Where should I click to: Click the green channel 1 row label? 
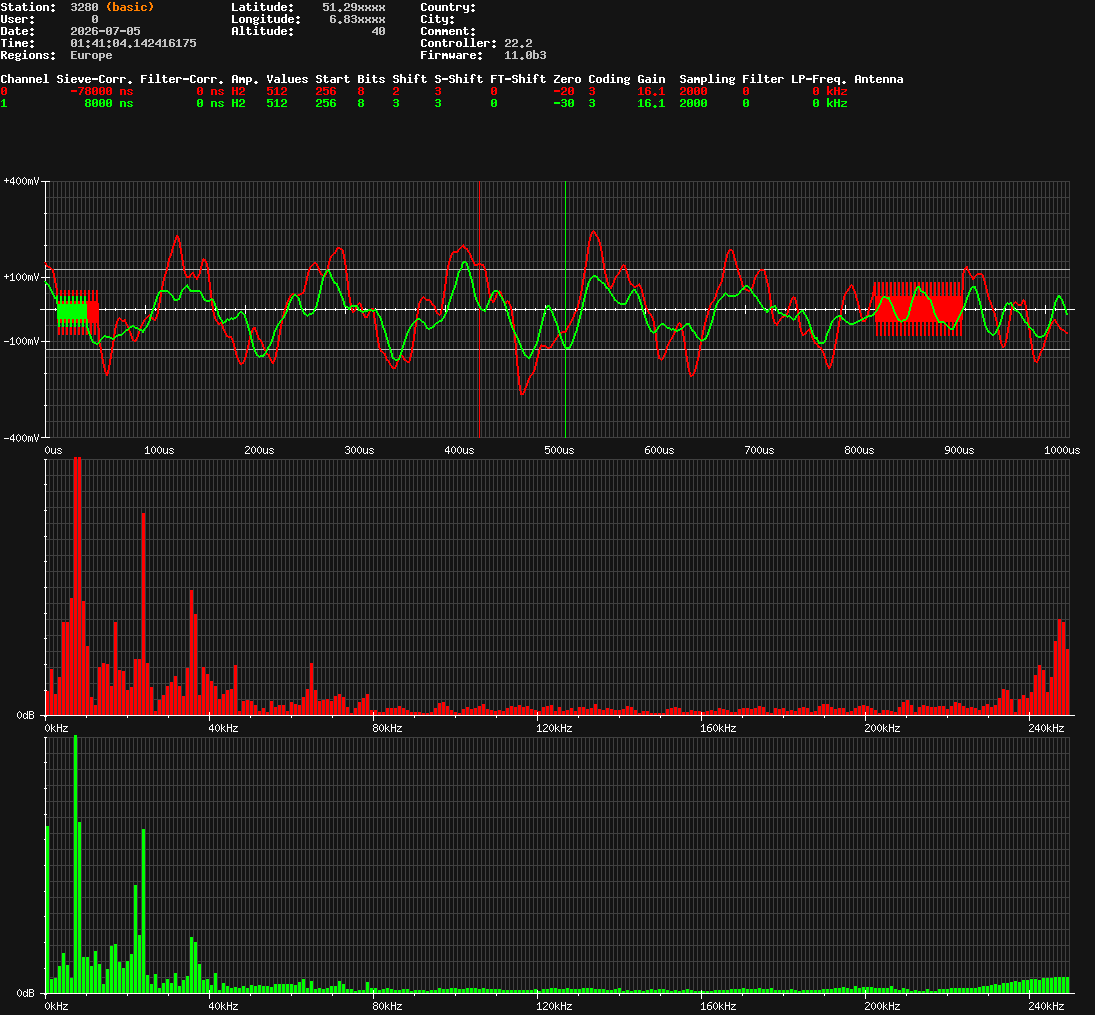pos(4,103)
